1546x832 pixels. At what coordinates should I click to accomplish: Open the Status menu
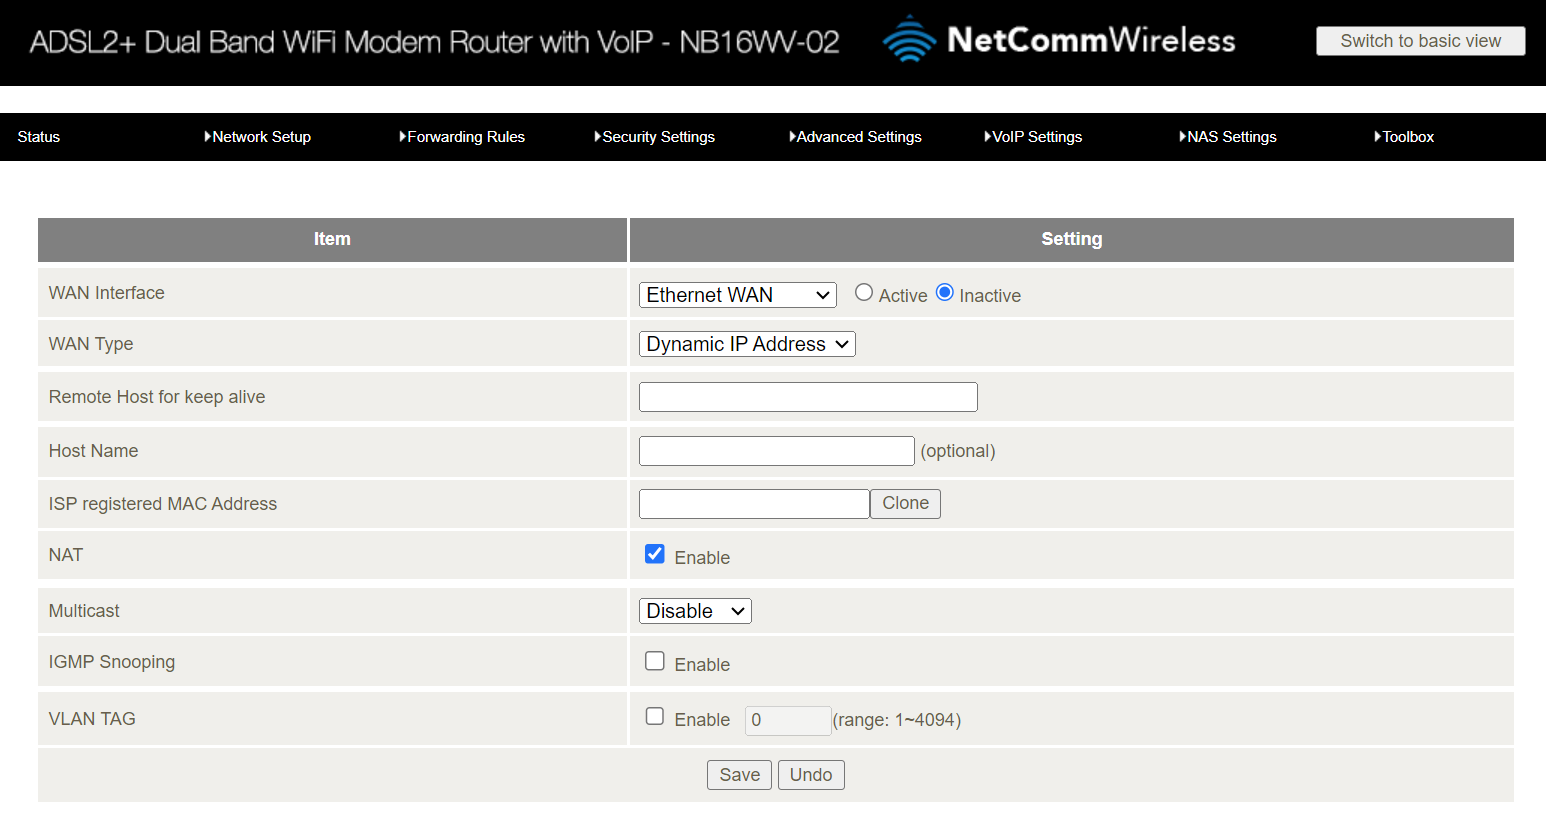pyautogui.click(x=39, y=137)
